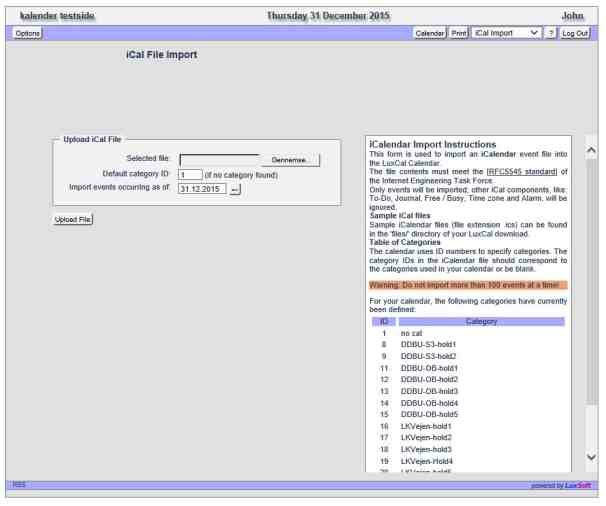Image resolution: width=606 pixels, height=506 pixels.
Task: Open the RFC5545 standard link
Action: pos(521,172)
